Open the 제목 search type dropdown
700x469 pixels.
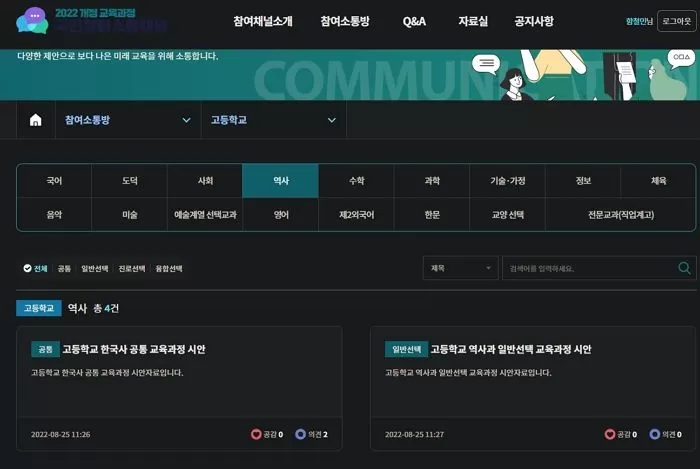pyautogui.click(x=460, y=268)
